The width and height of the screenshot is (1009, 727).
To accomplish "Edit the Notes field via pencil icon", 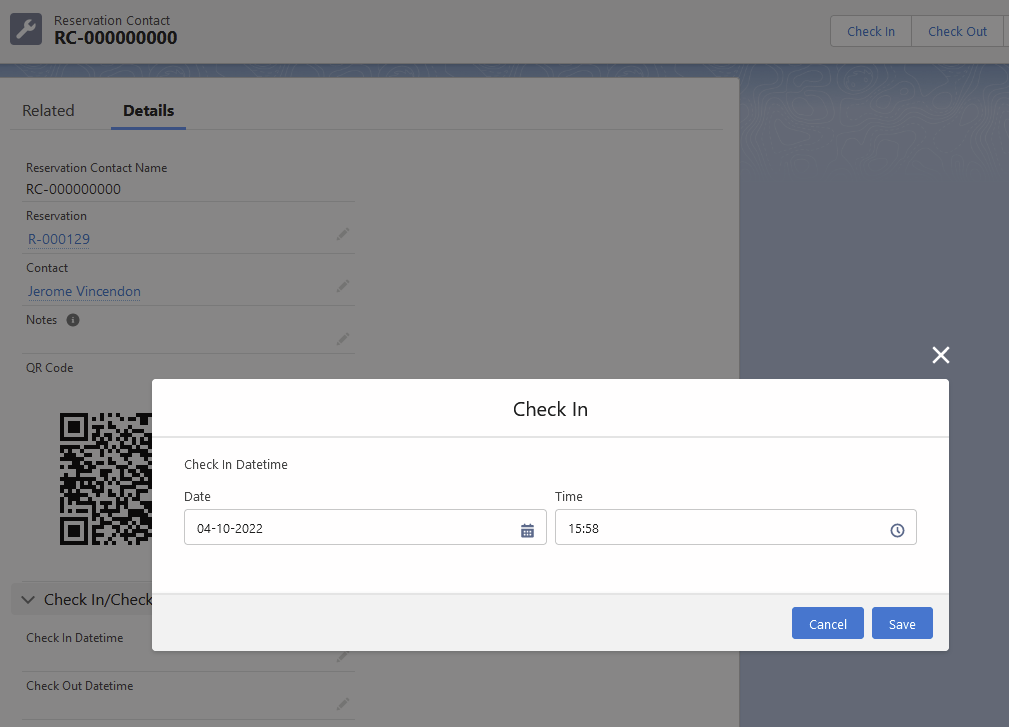I will coord(343,338).
